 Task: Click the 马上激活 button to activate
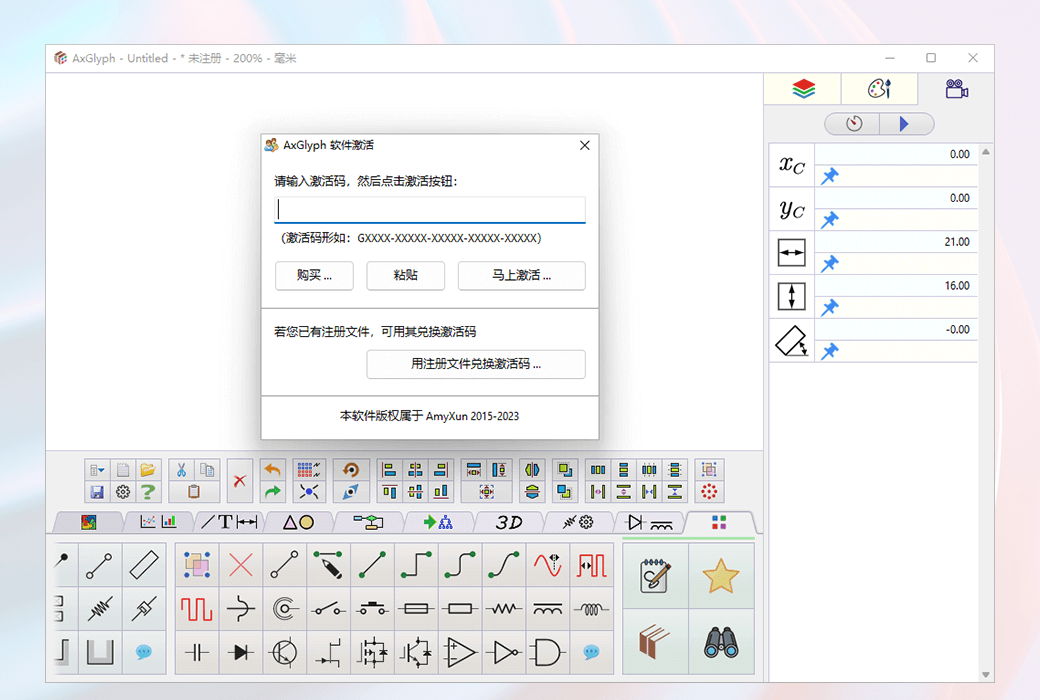tap(521, 276)
